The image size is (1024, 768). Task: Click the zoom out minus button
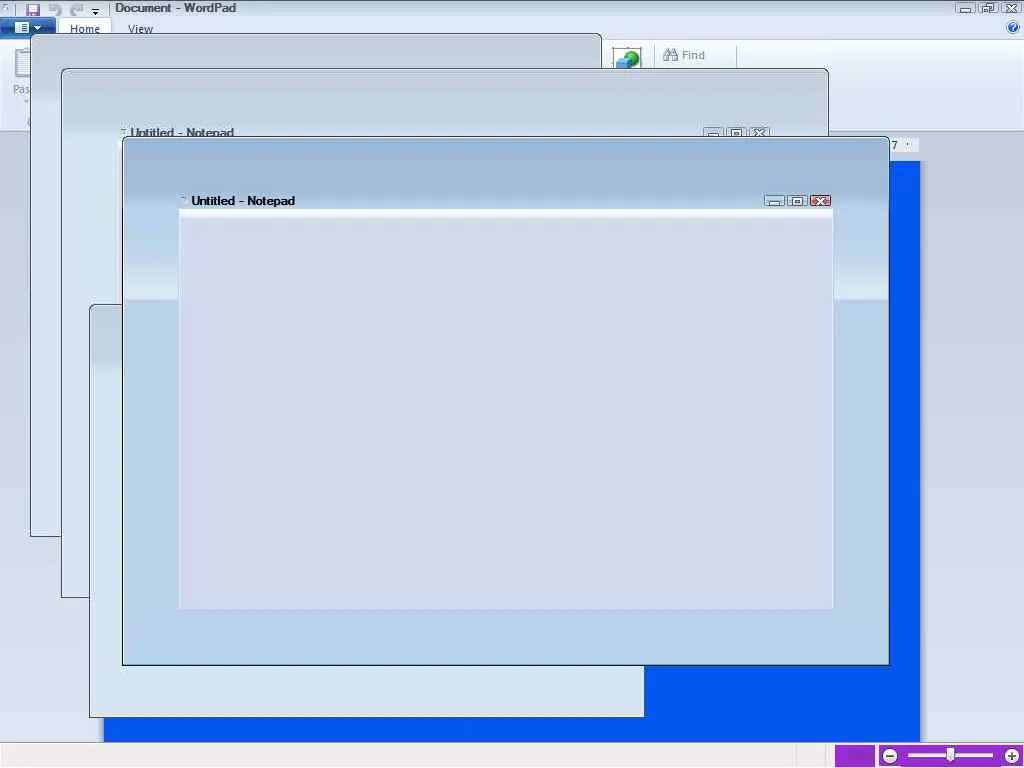890,756
